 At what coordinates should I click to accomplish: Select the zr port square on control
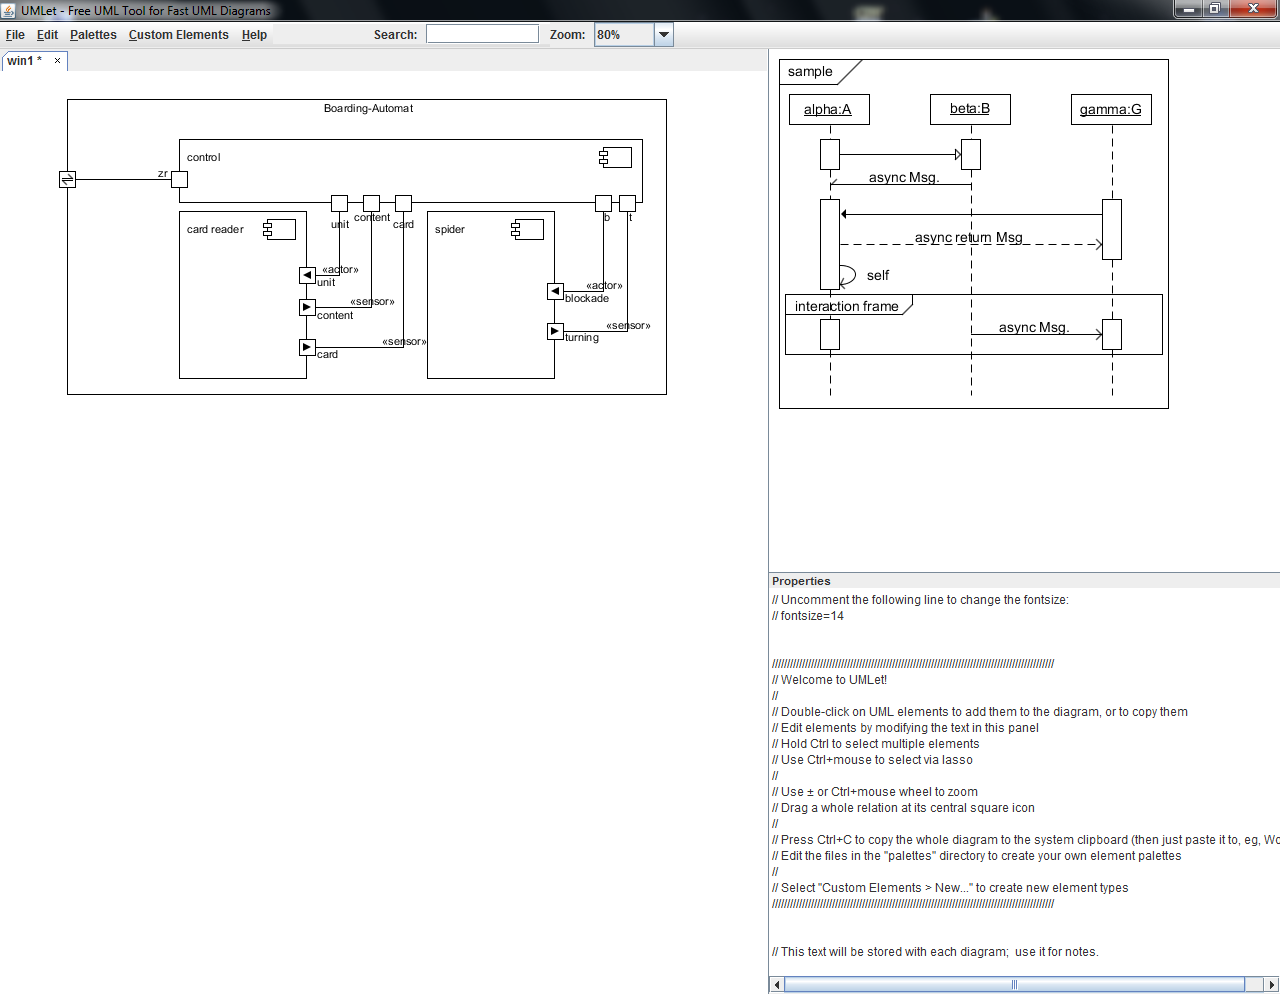click(x=179, y=180)
